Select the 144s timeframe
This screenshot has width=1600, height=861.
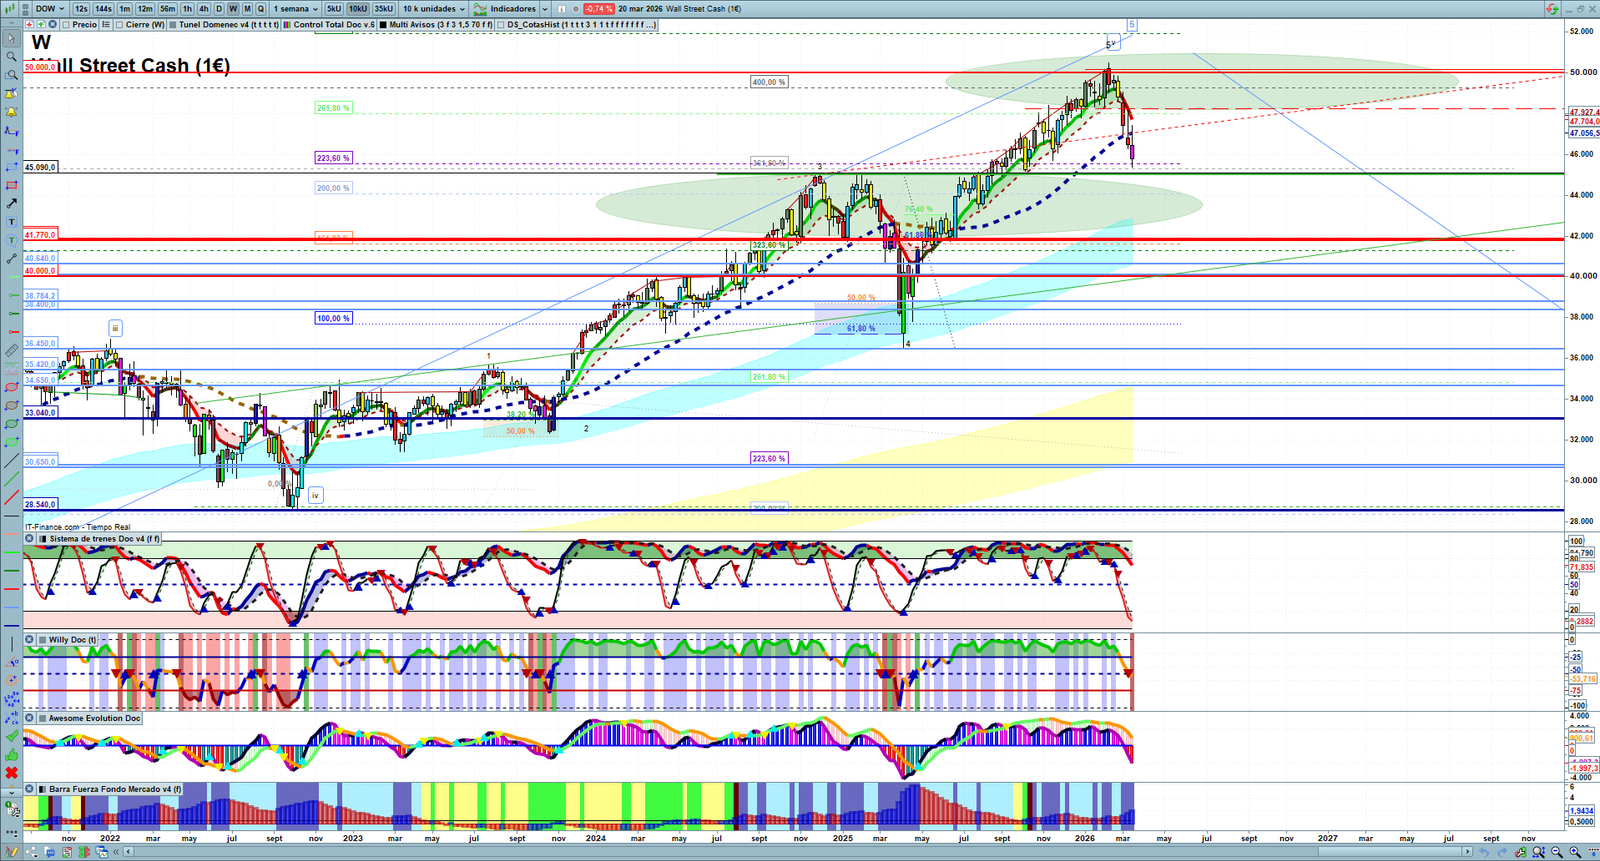pyautogui.click(x=103, y=8)
